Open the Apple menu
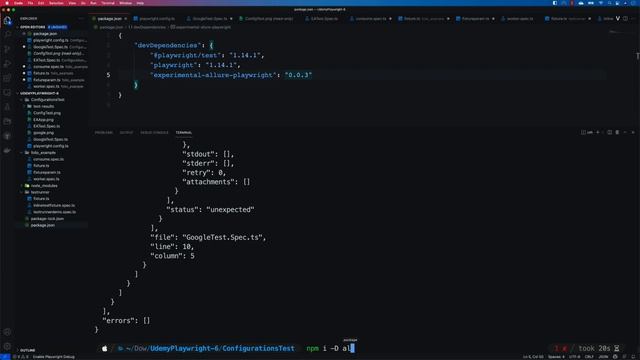The image size is (640, 360). 7,3
